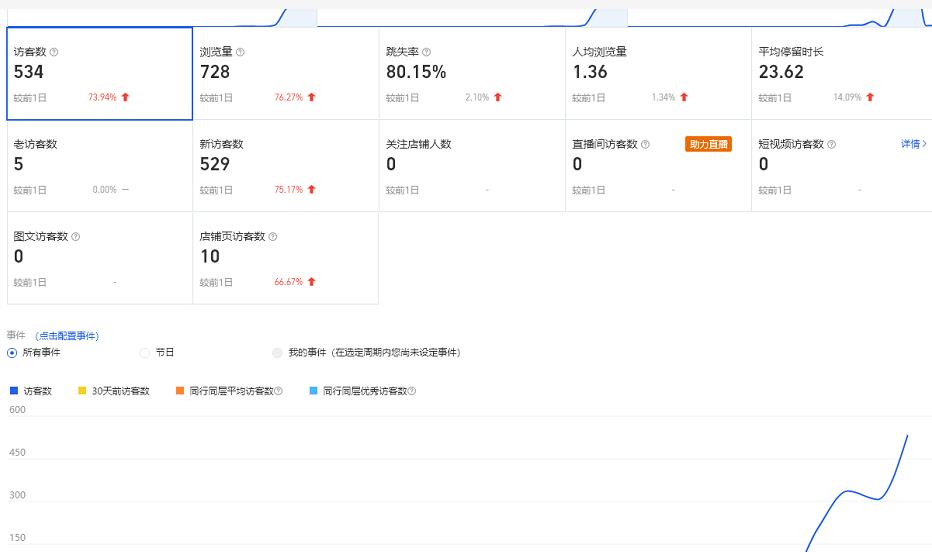Click help icon beside 直播间访客数
The image size is (932, 552).
point(645,144)
